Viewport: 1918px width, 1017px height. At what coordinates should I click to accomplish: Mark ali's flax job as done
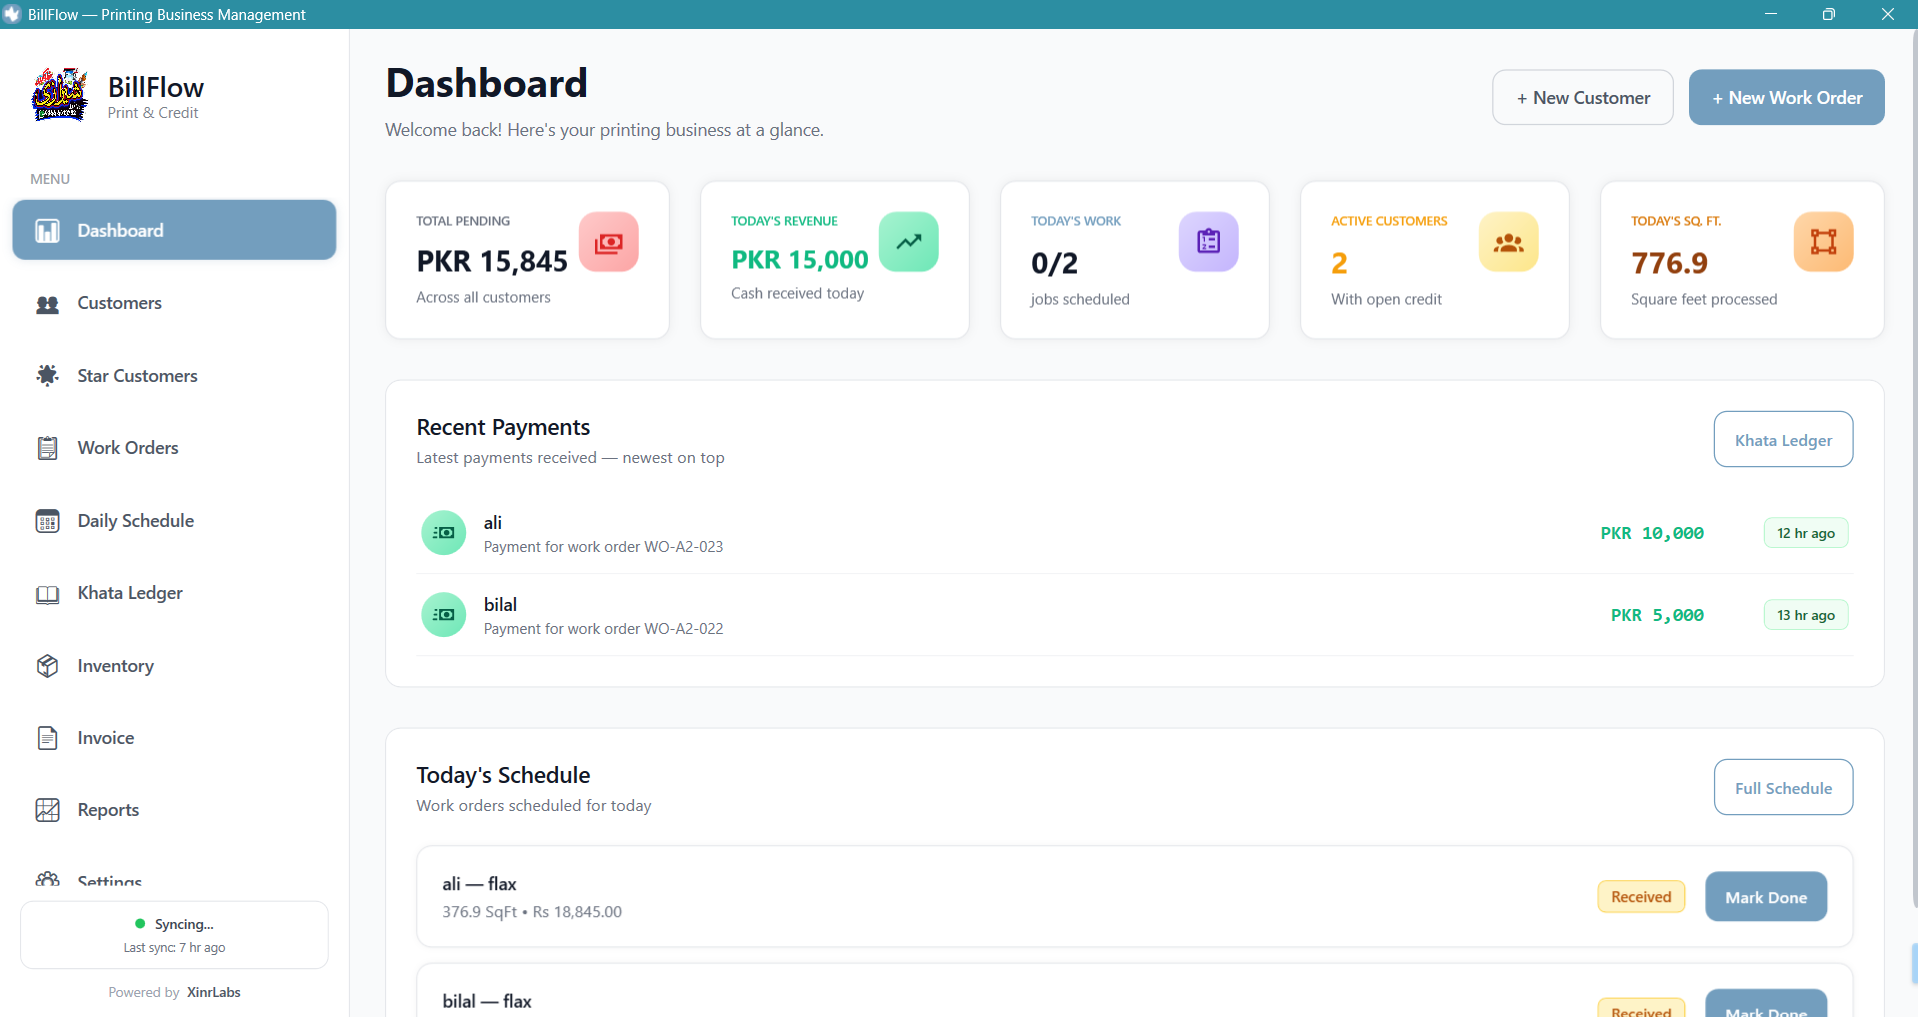coord(1765,897)
